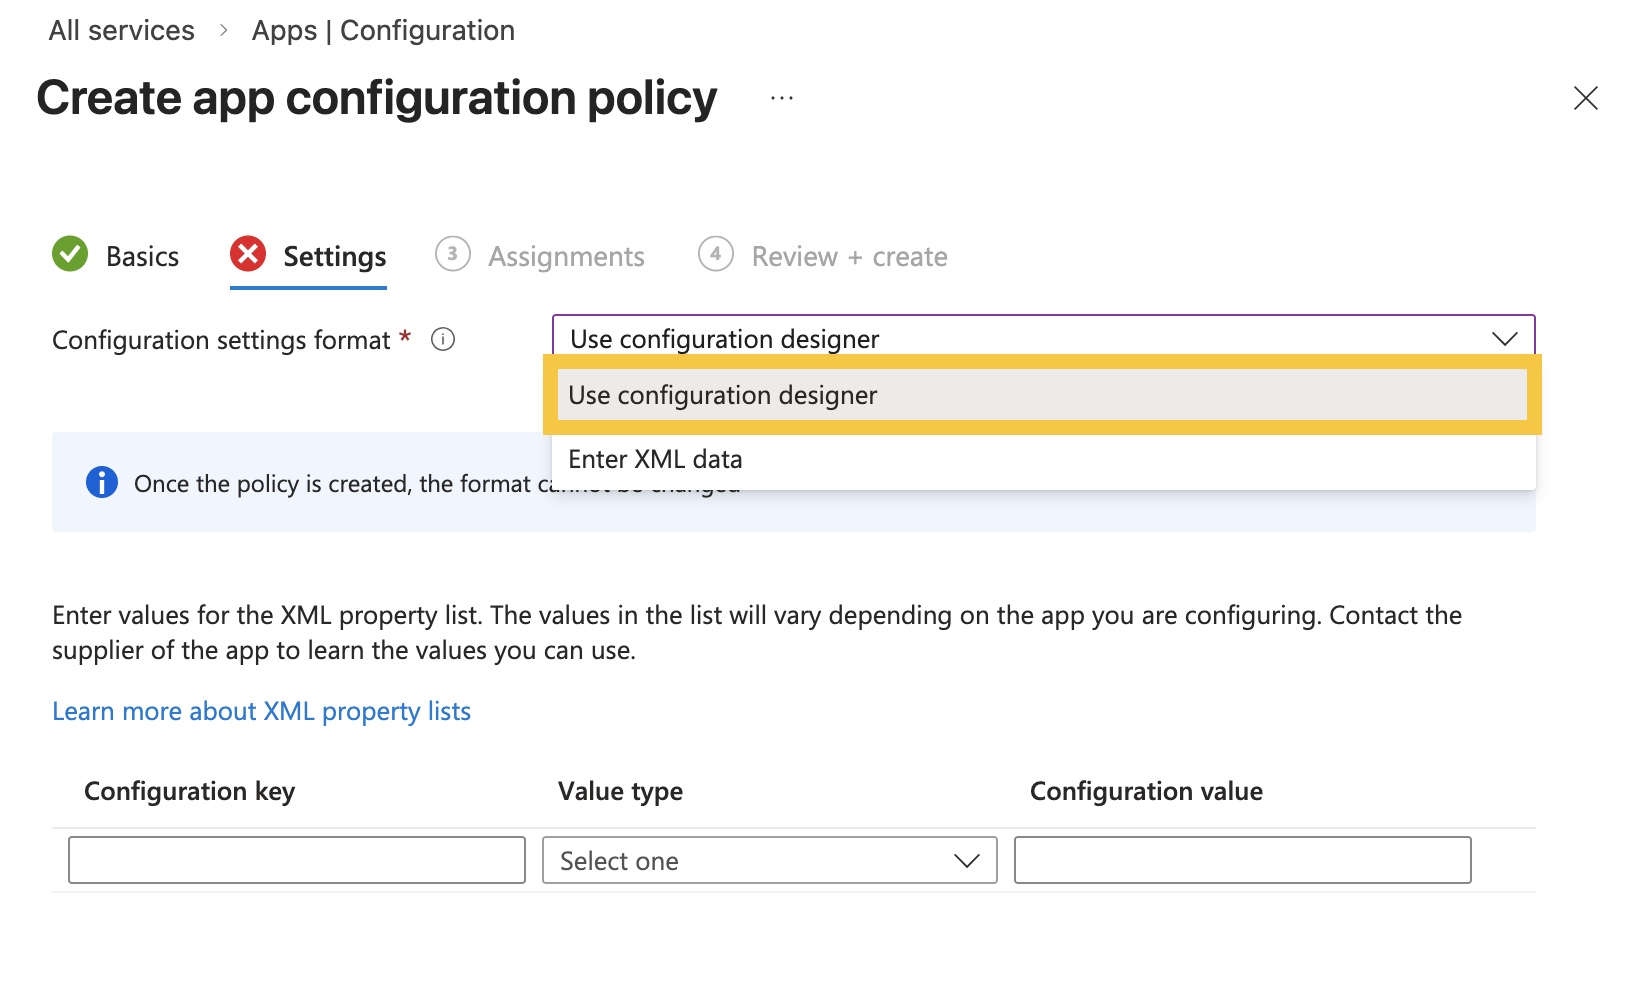1650x1002 pixels.
Task: Choose the Enter XML data option
Action: click(x=656, y=460)
